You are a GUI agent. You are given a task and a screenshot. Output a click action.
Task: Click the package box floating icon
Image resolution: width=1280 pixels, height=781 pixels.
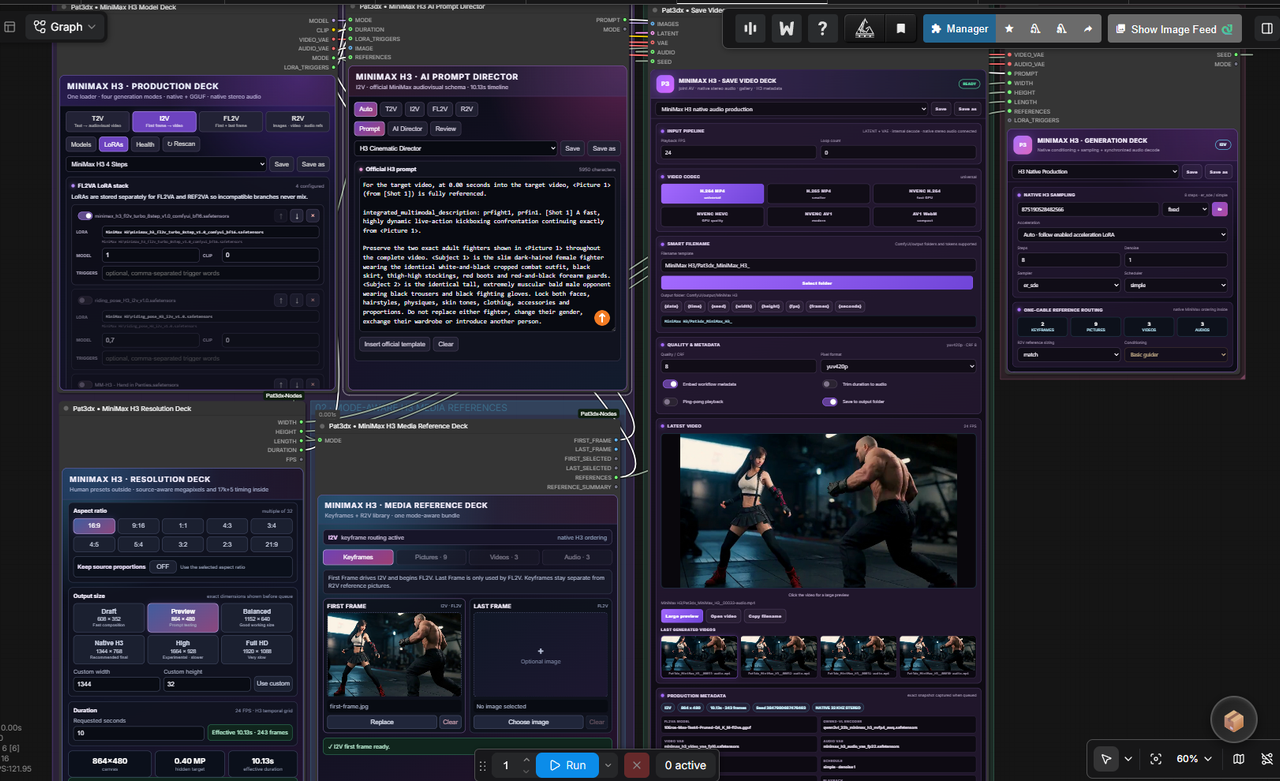(1233, 720)
